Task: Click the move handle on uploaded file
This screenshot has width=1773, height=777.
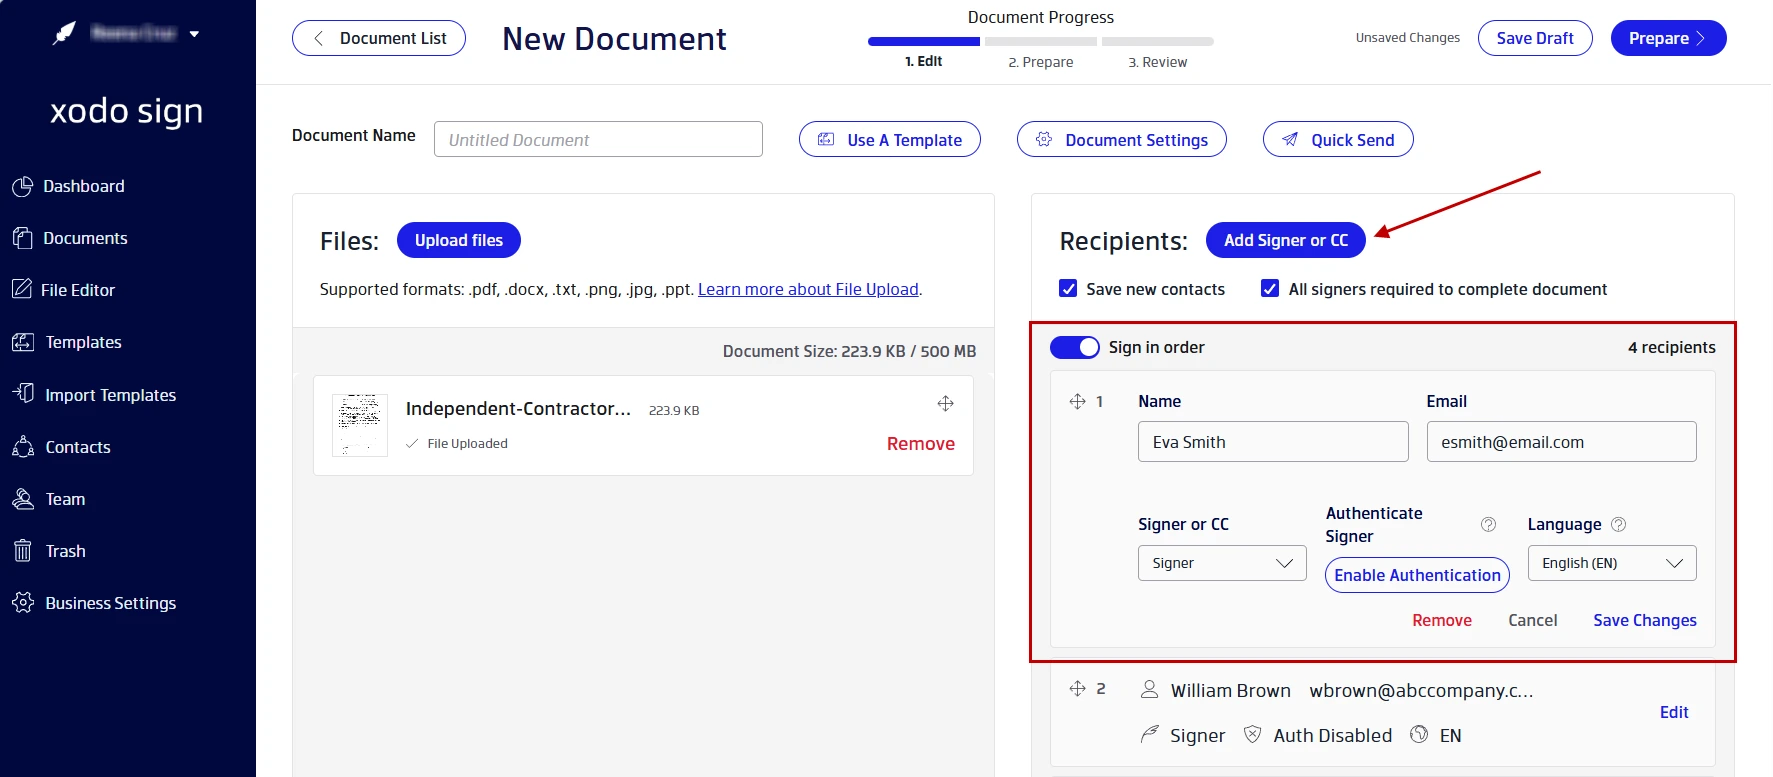Action: (945, 403)
